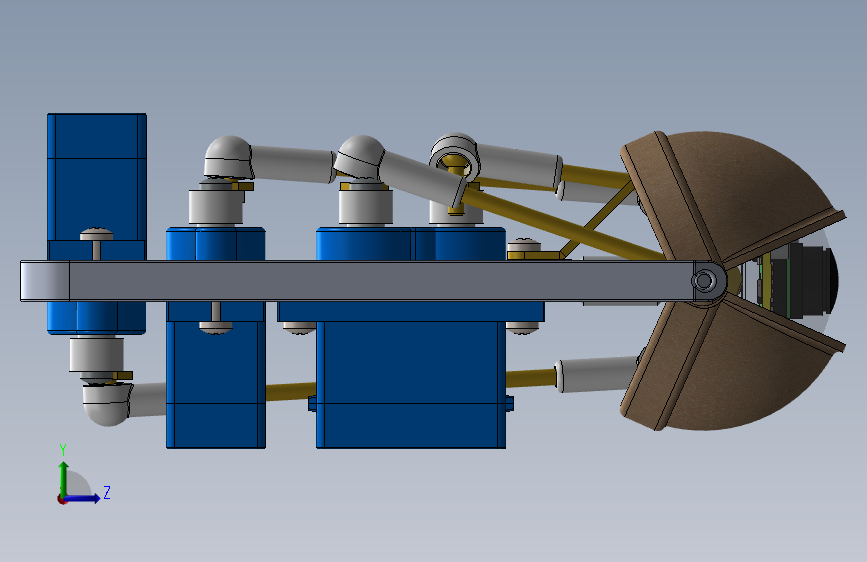Select the long gray horizontal beam
Image resolution: width=867 pixels, height=562 pixels.
pos(373,281)
